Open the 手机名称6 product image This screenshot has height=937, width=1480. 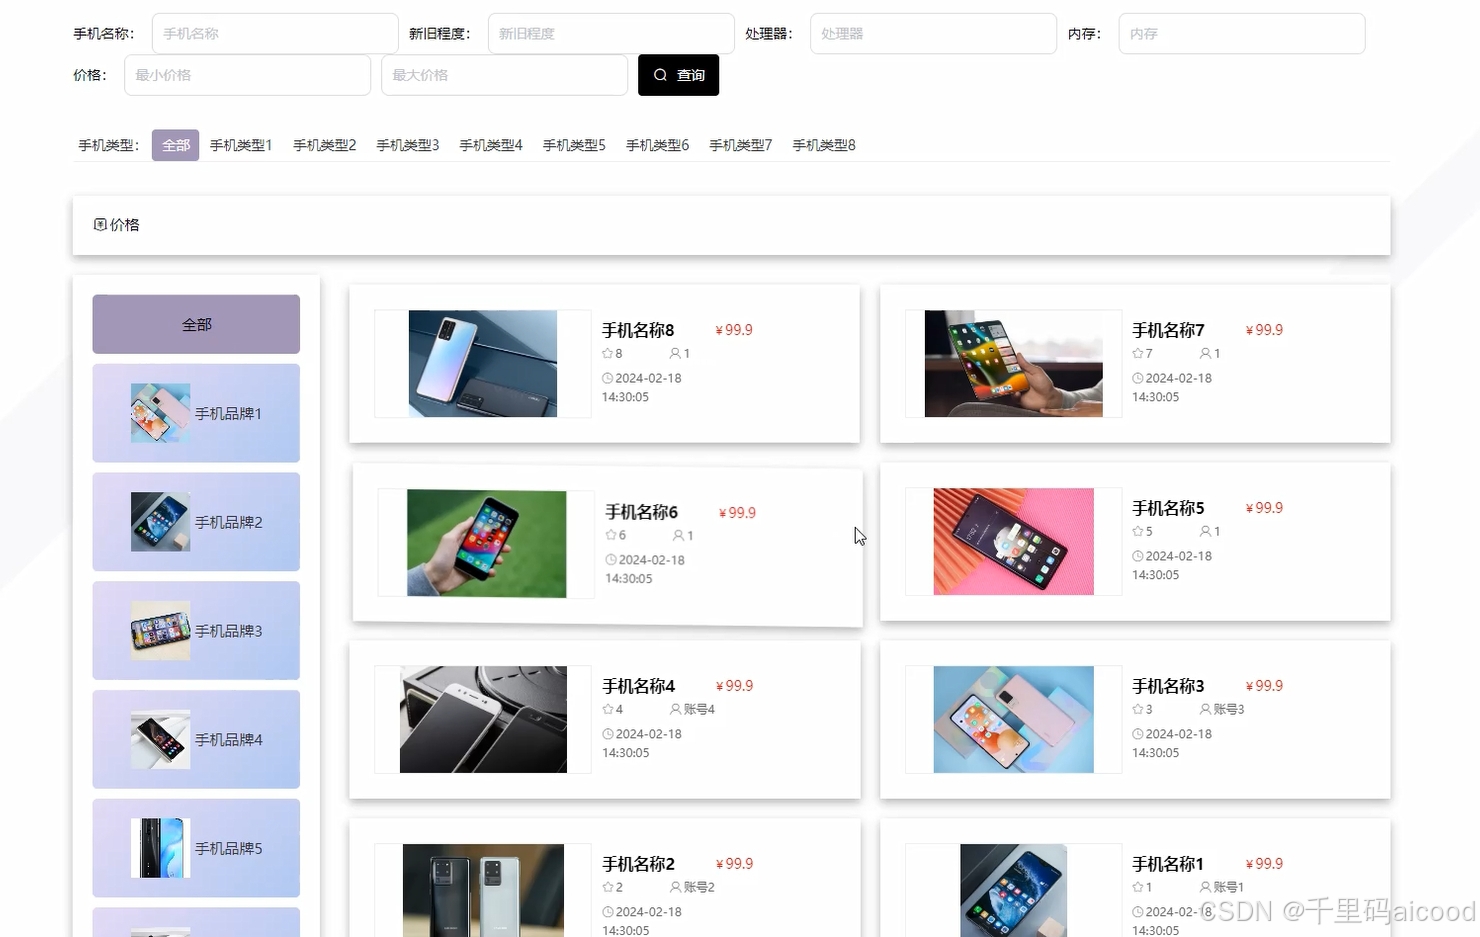pos(487,544)
